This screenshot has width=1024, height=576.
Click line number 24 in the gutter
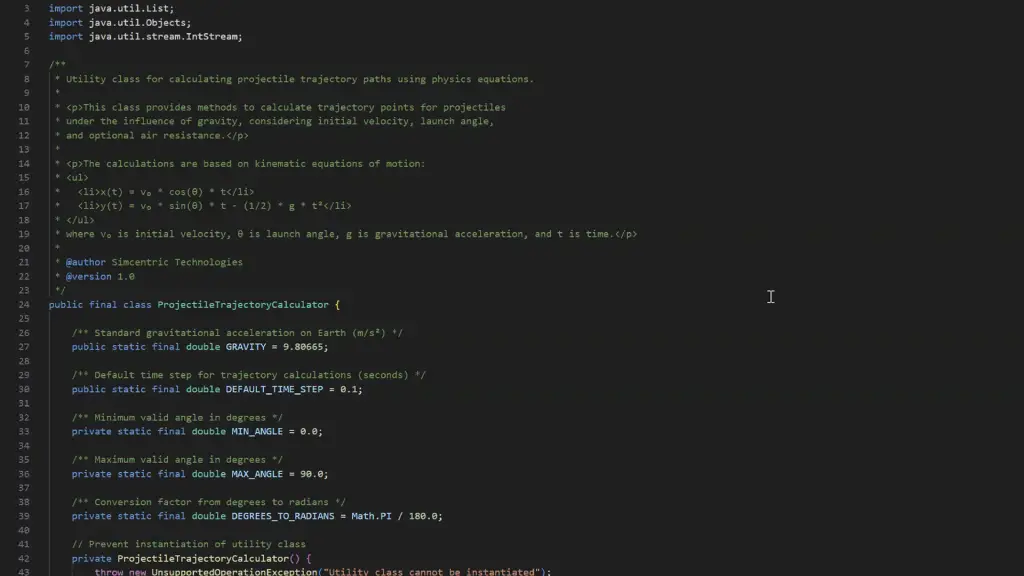tap(24, 305)
